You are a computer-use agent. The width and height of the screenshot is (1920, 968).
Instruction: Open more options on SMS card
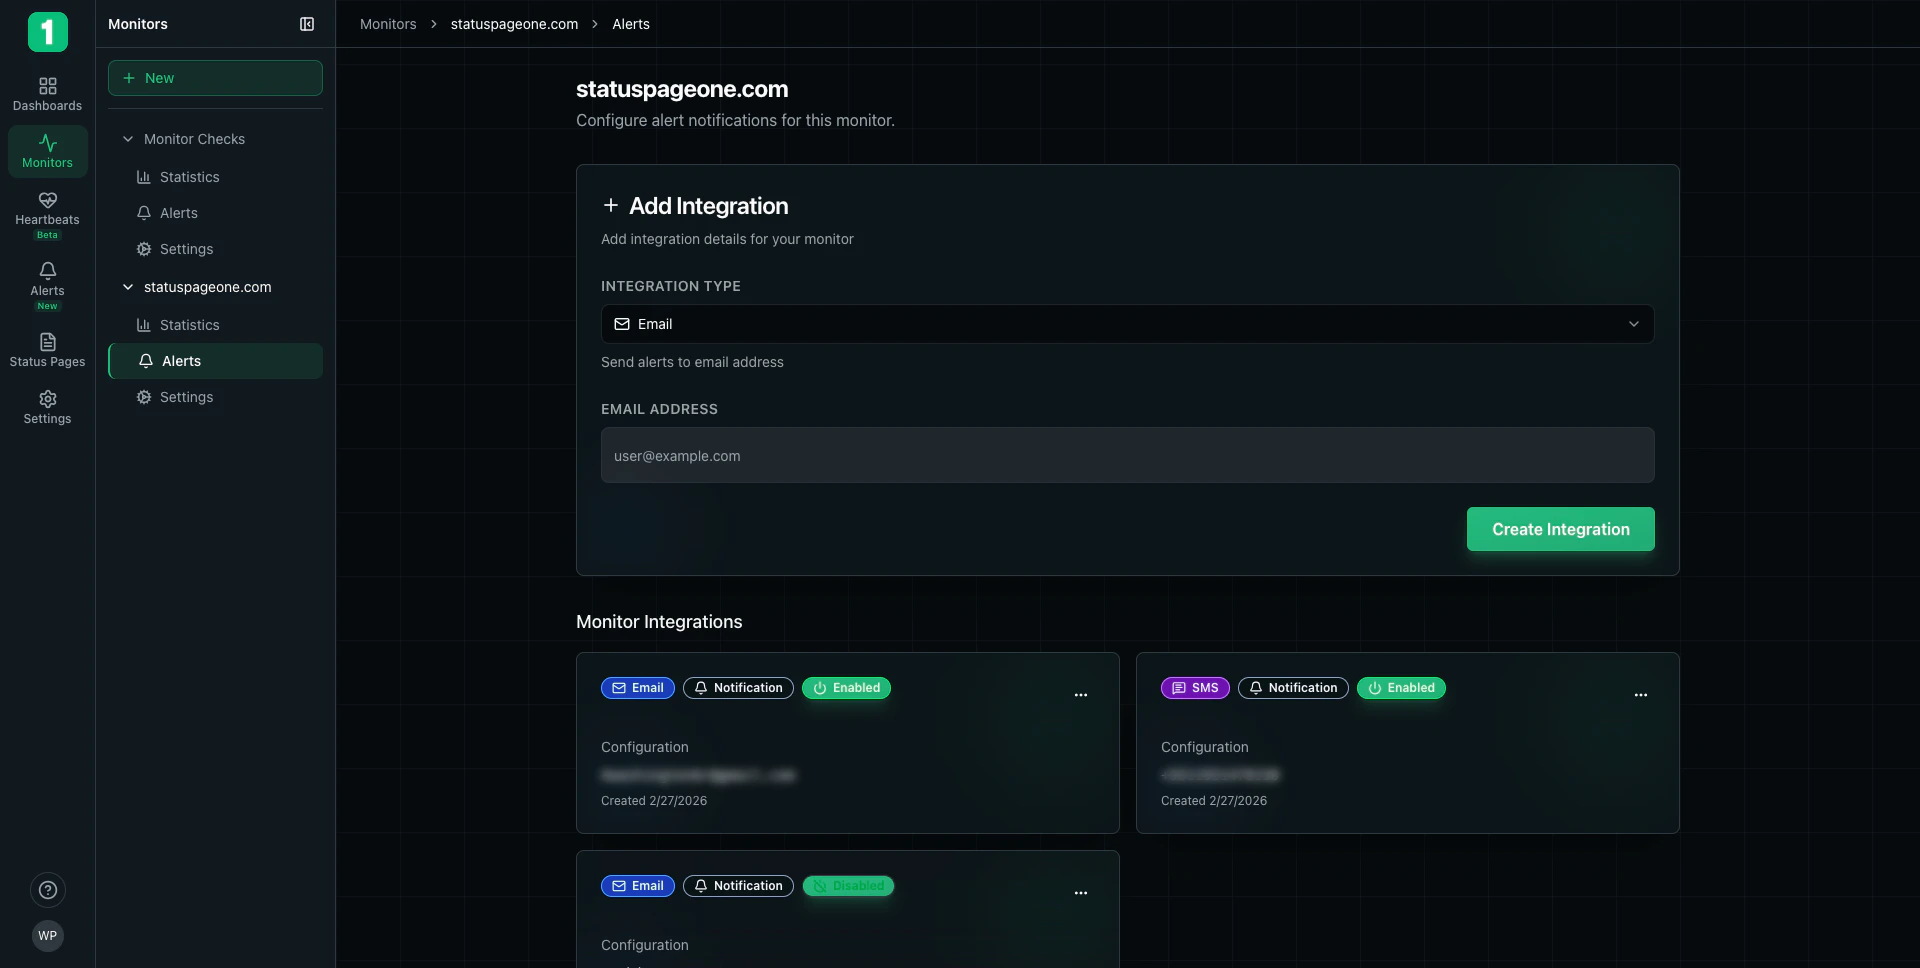[1641, 695]
